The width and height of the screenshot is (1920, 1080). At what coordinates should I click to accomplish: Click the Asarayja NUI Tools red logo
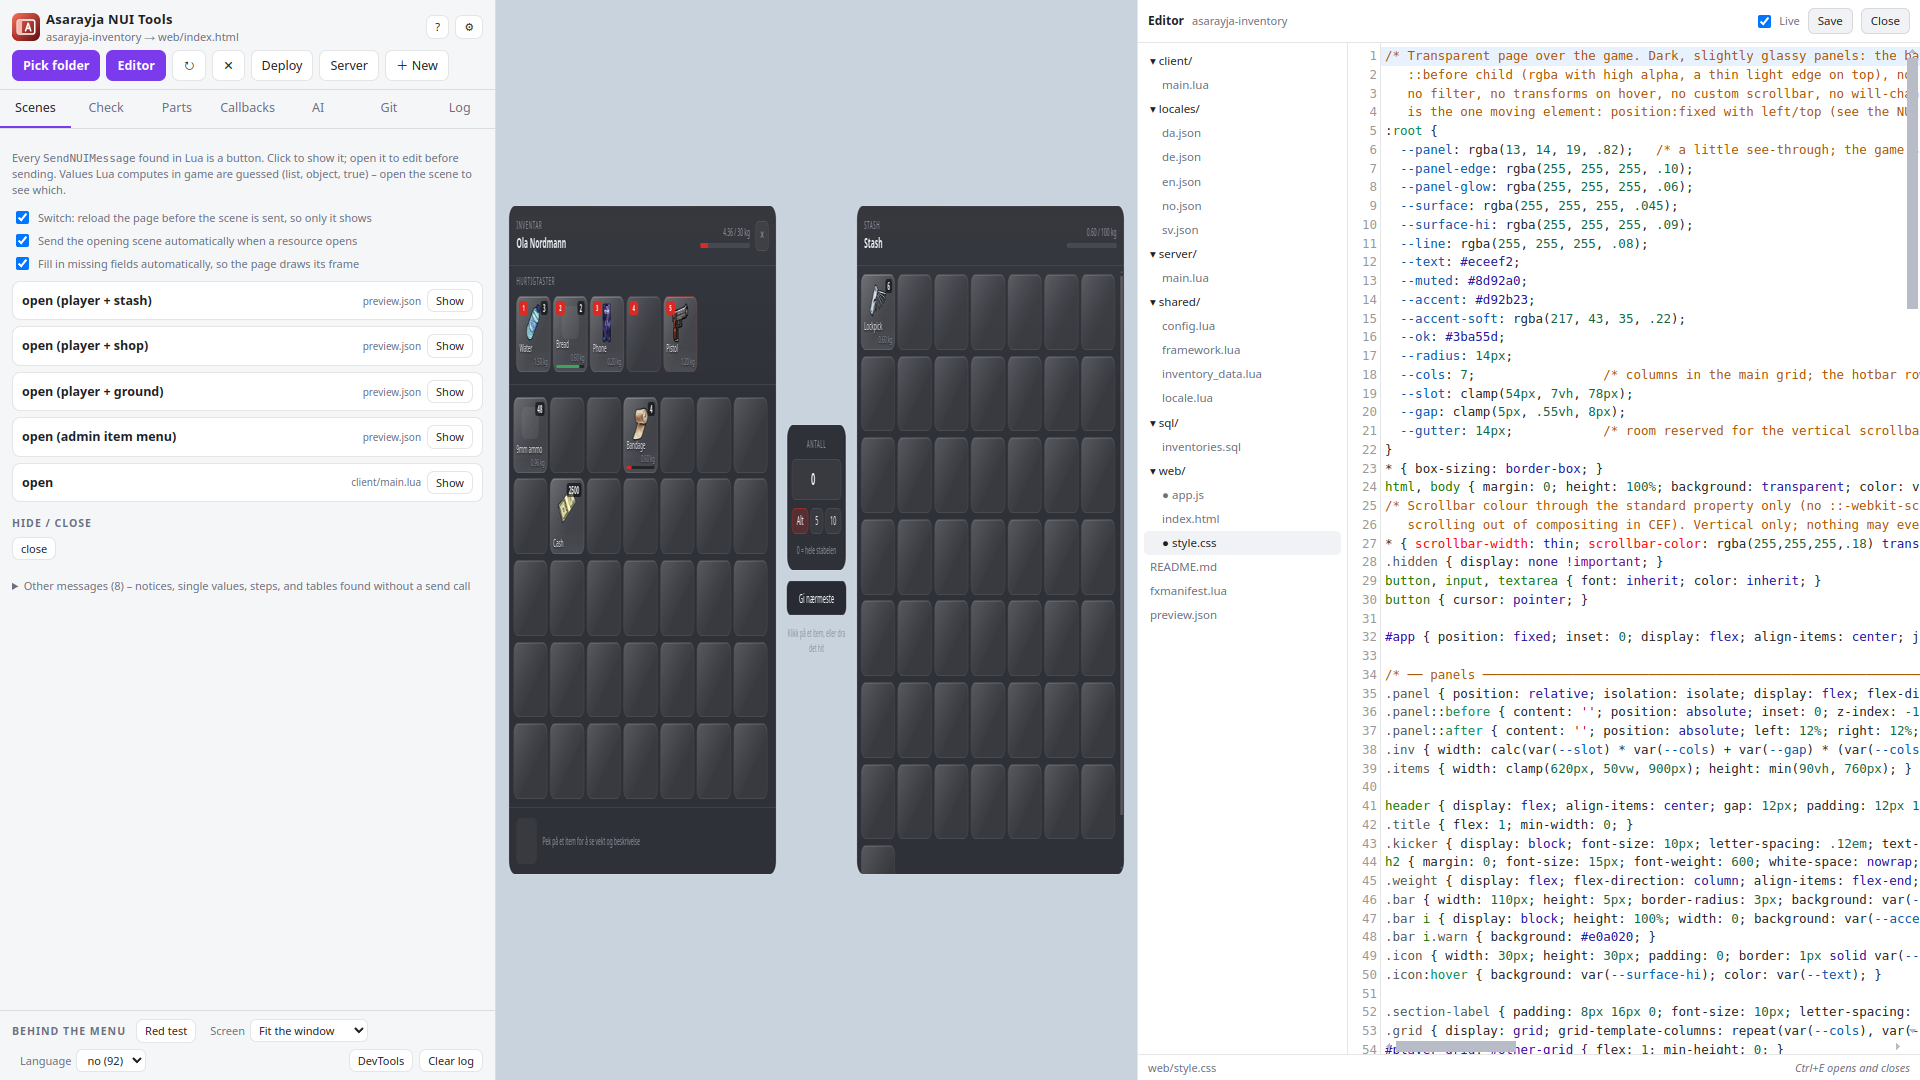[26, 27]
